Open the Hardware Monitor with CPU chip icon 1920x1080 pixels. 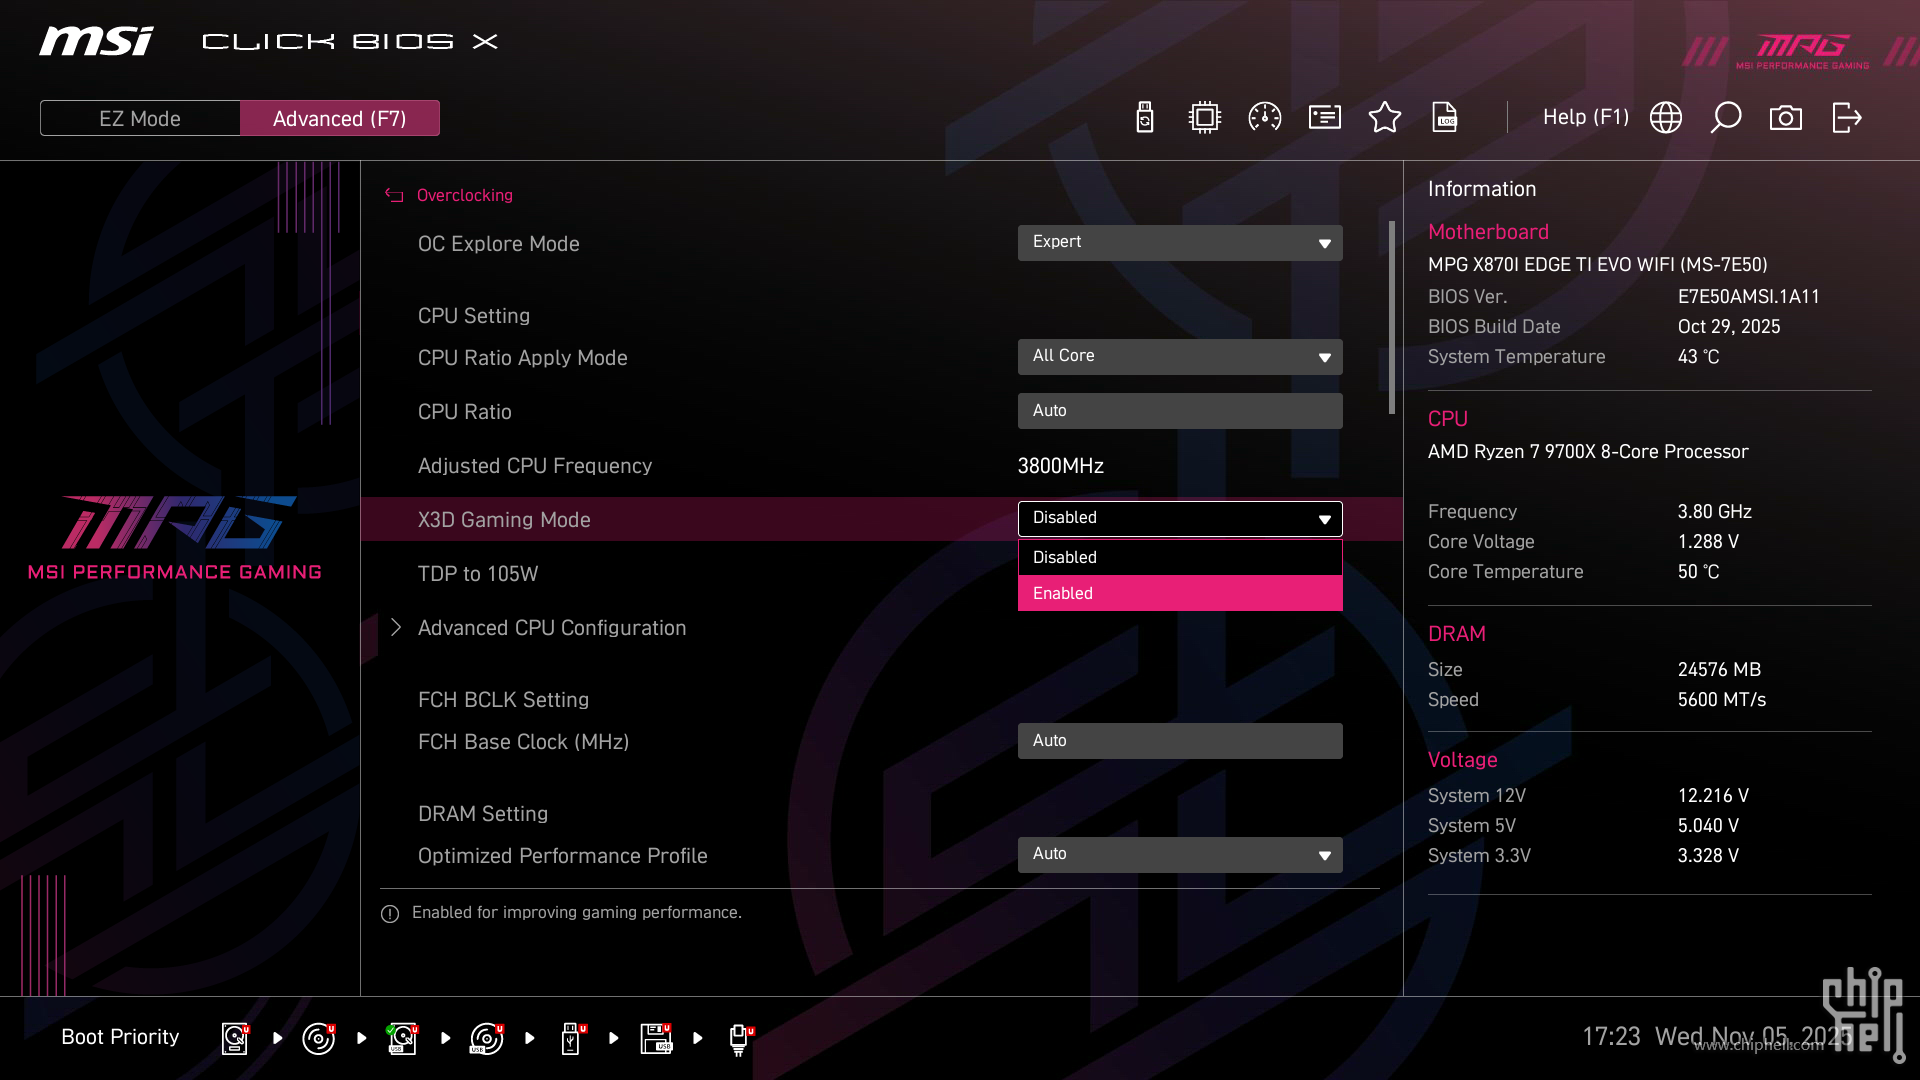(x=1204, y=117)
